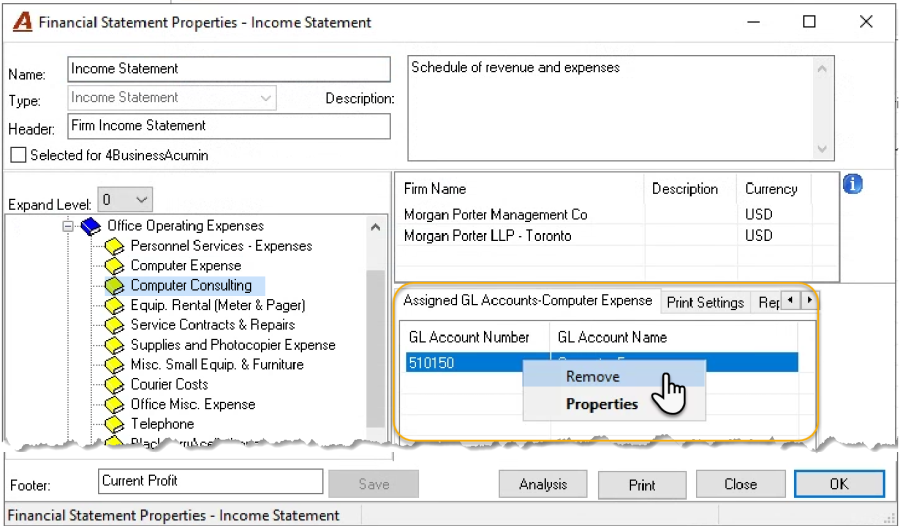
Task: Collapse the Office Operating Expenses node
Action: click(68, 226)
